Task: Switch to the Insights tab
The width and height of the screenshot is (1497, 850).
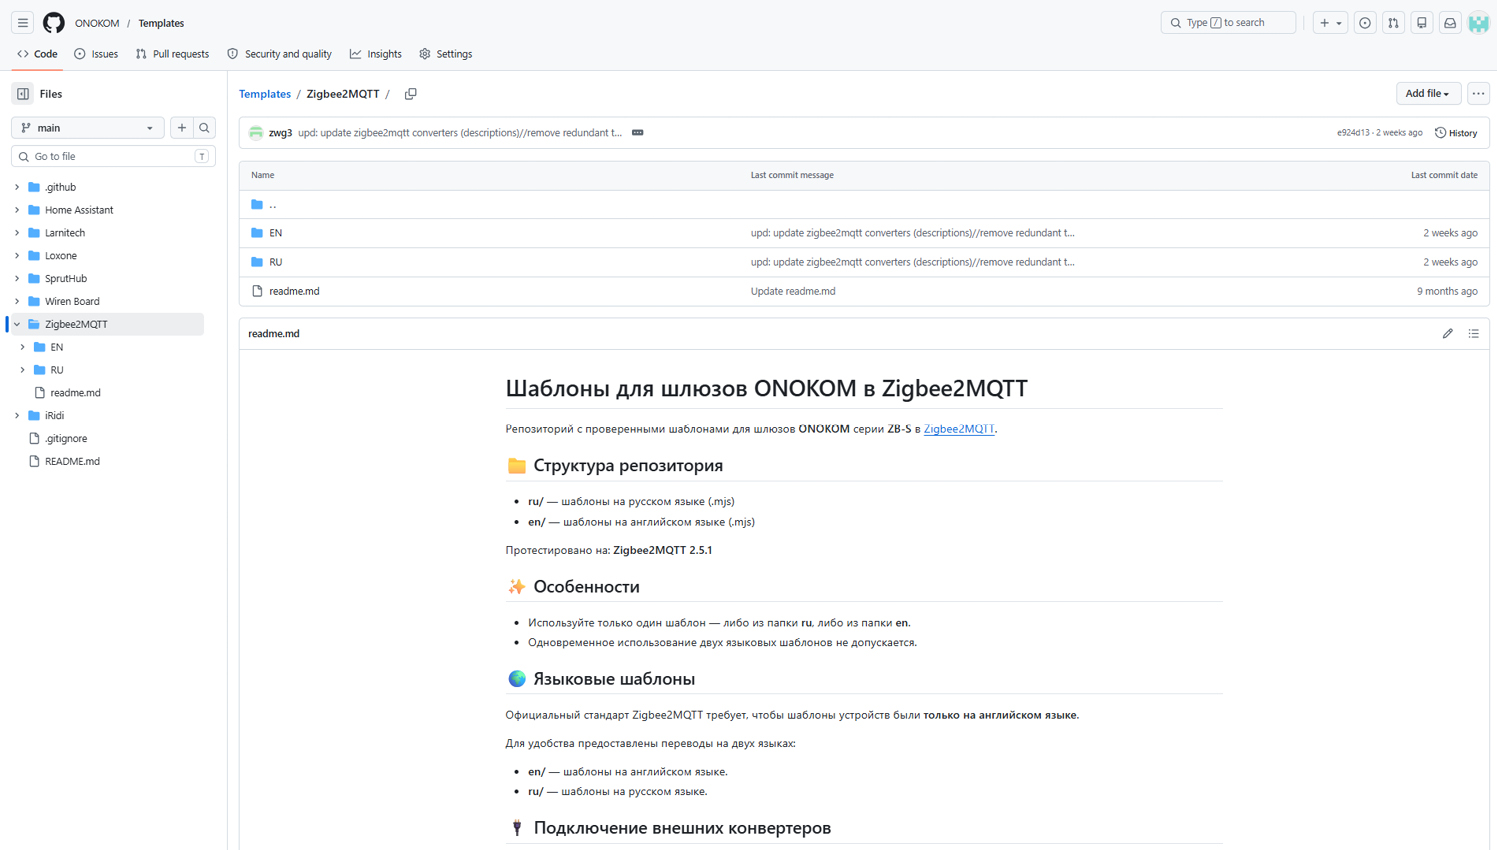Action: pos(376,54)
